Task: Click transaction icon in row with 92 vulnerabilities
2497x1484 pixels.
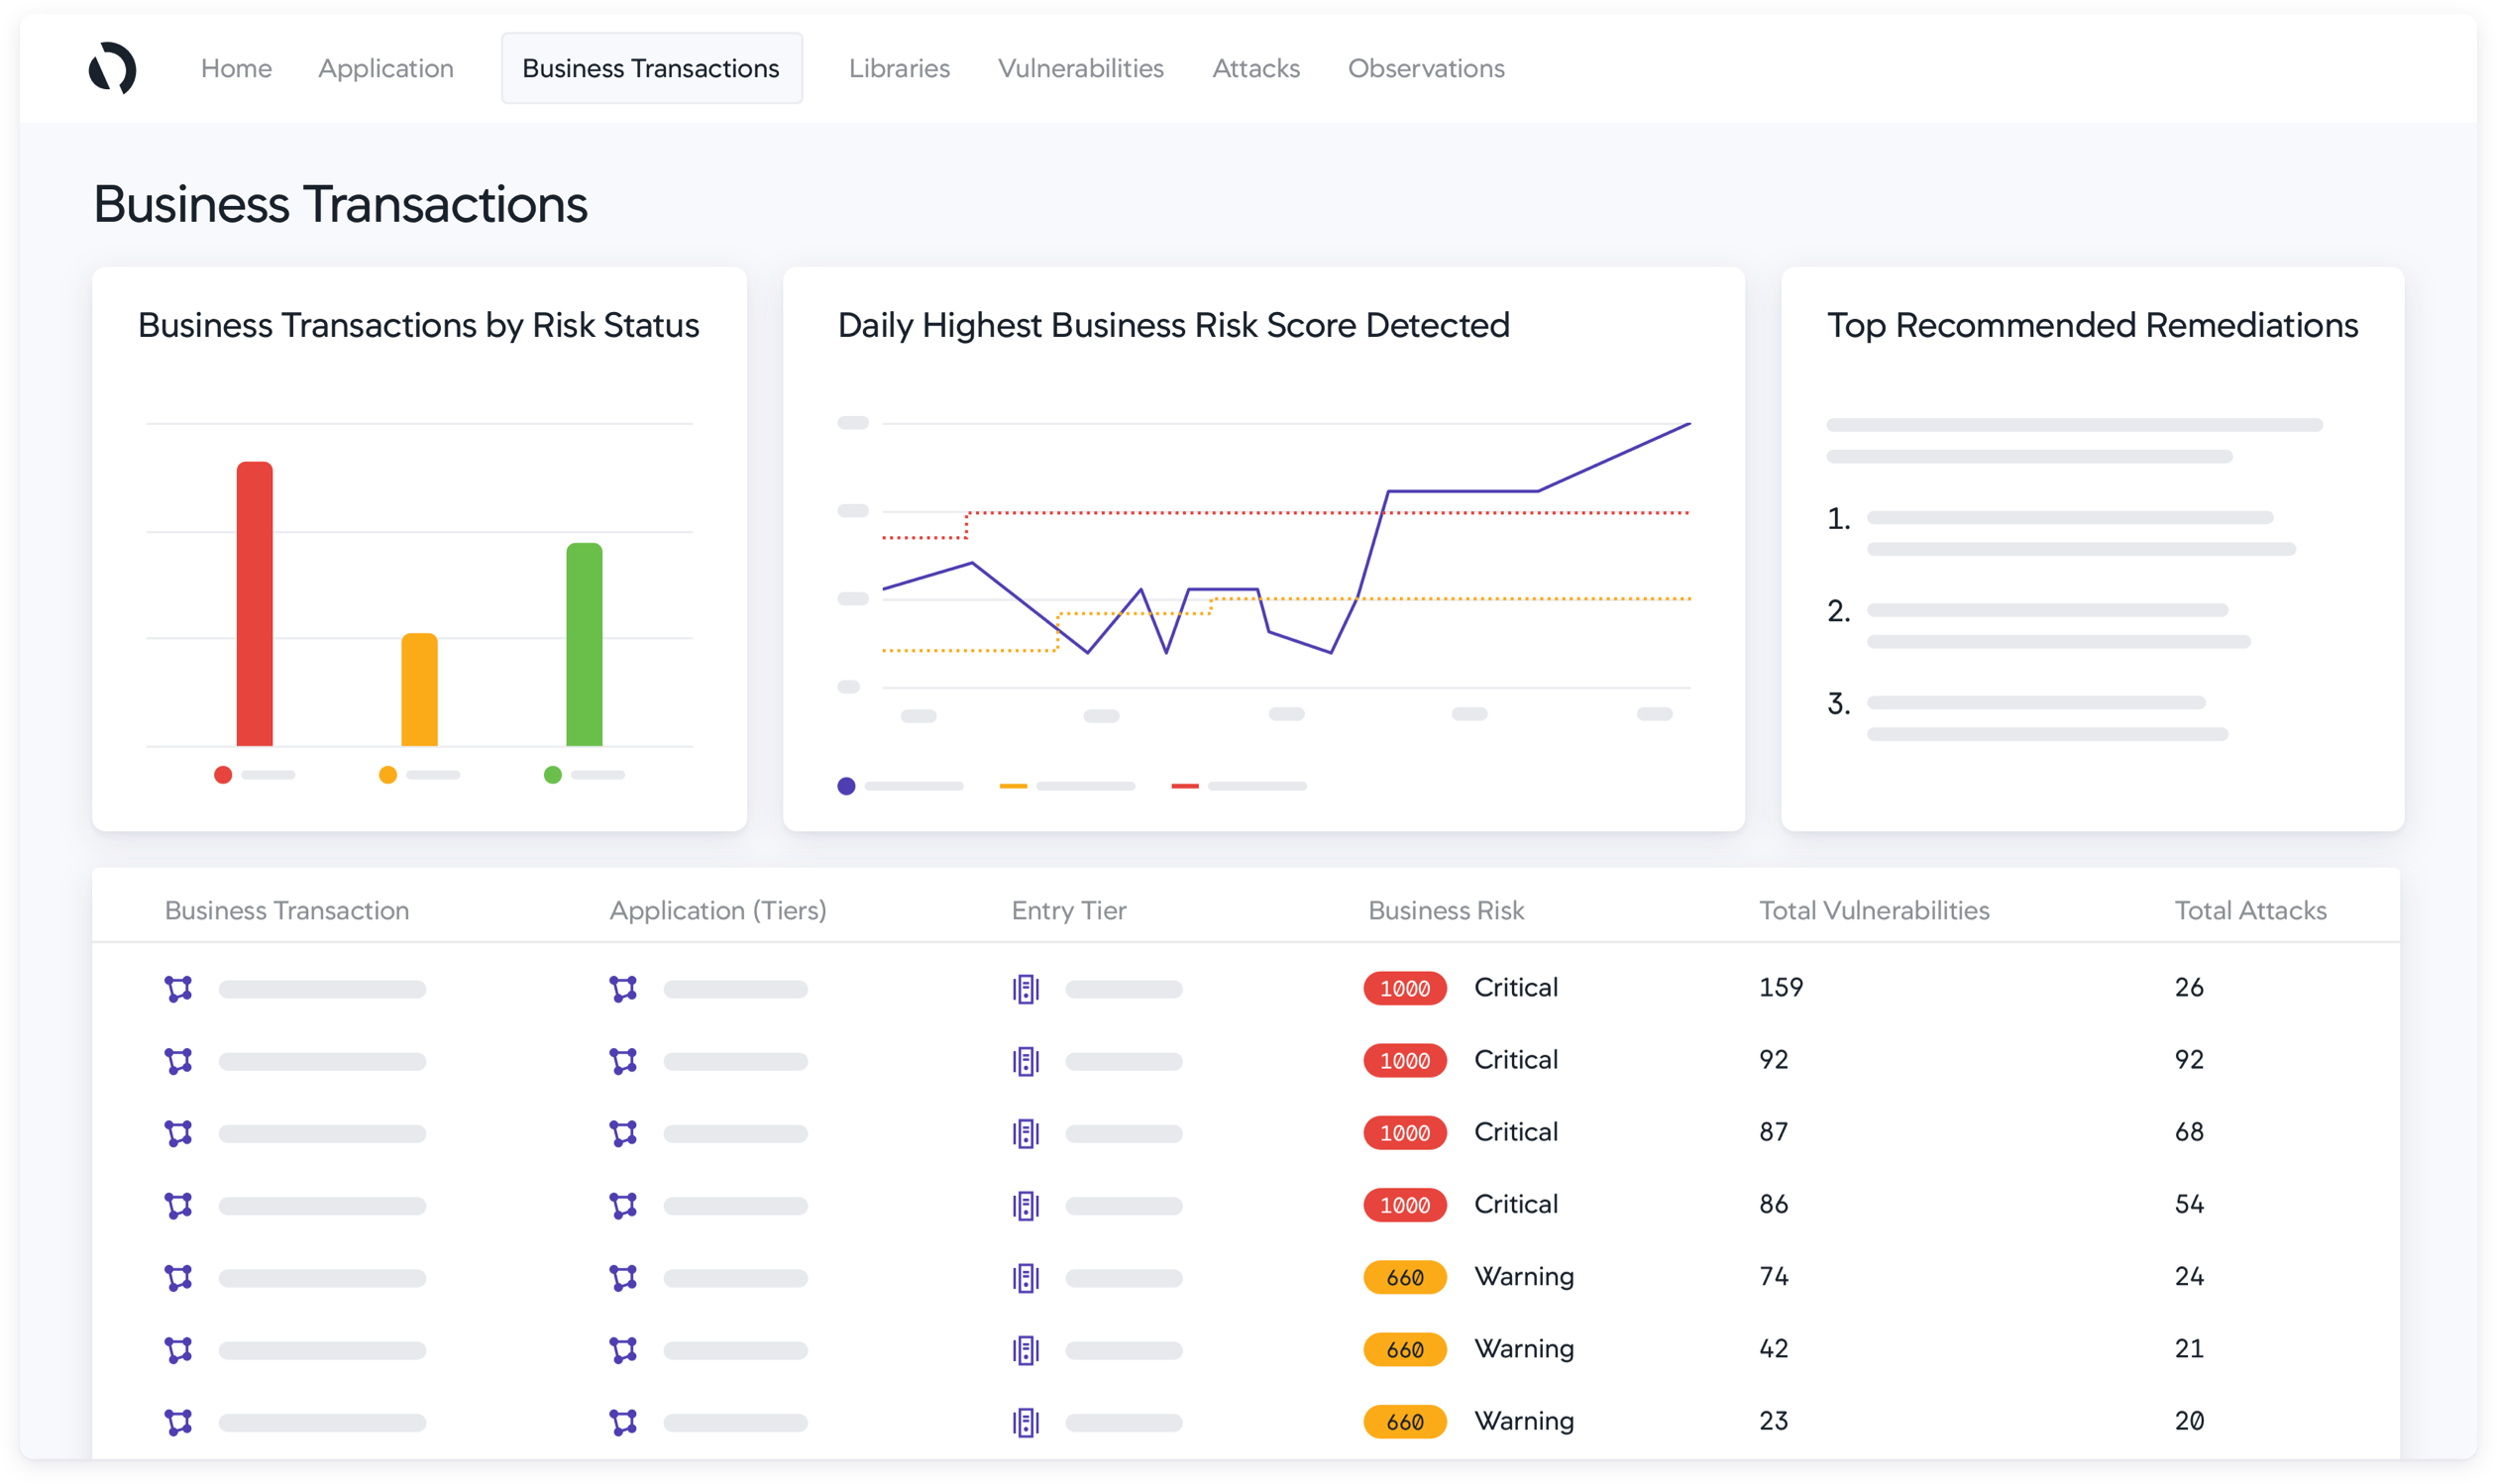Action: click(x=178, y=1061)
